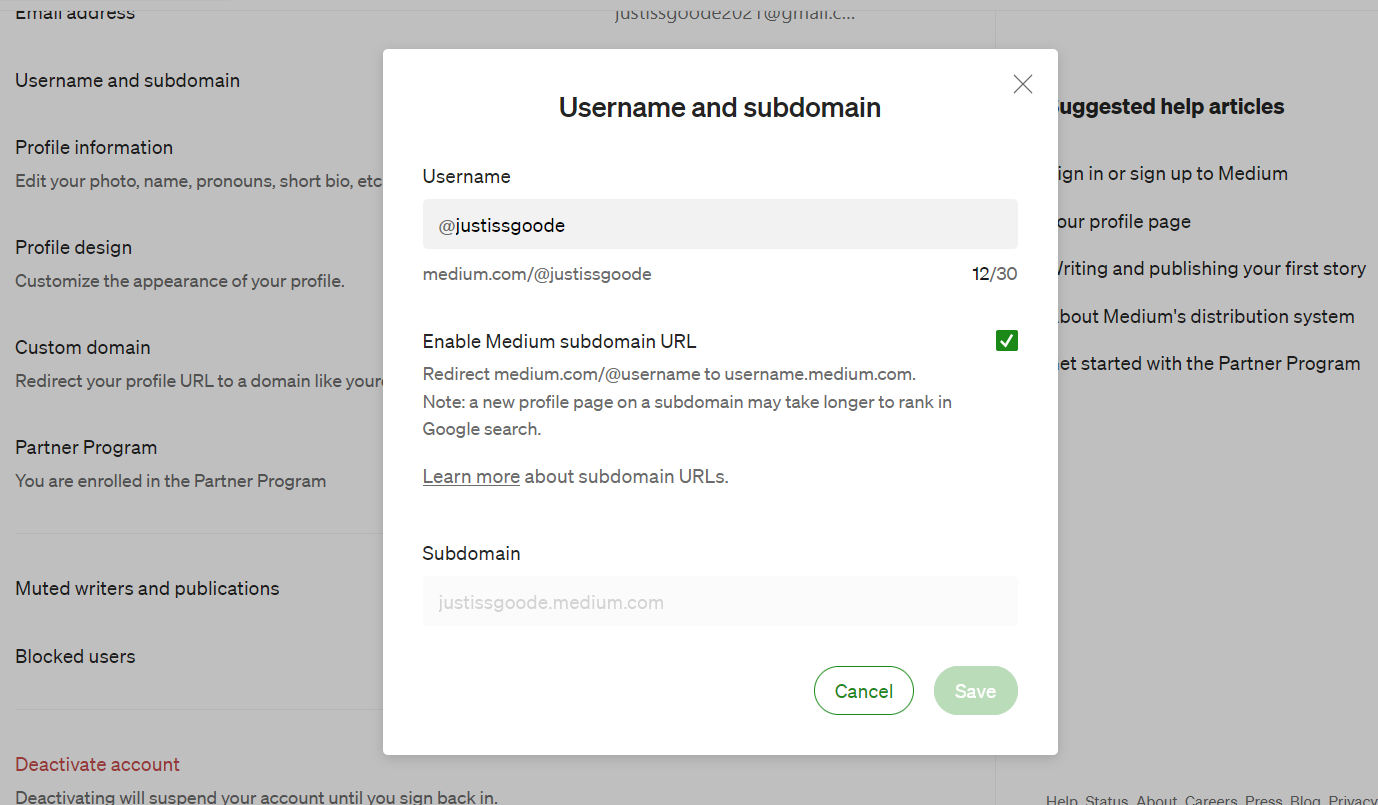The height and width of the screenshot is (805, 1378).
Task: Open Profile design settings
Action: tap(74, 247)
